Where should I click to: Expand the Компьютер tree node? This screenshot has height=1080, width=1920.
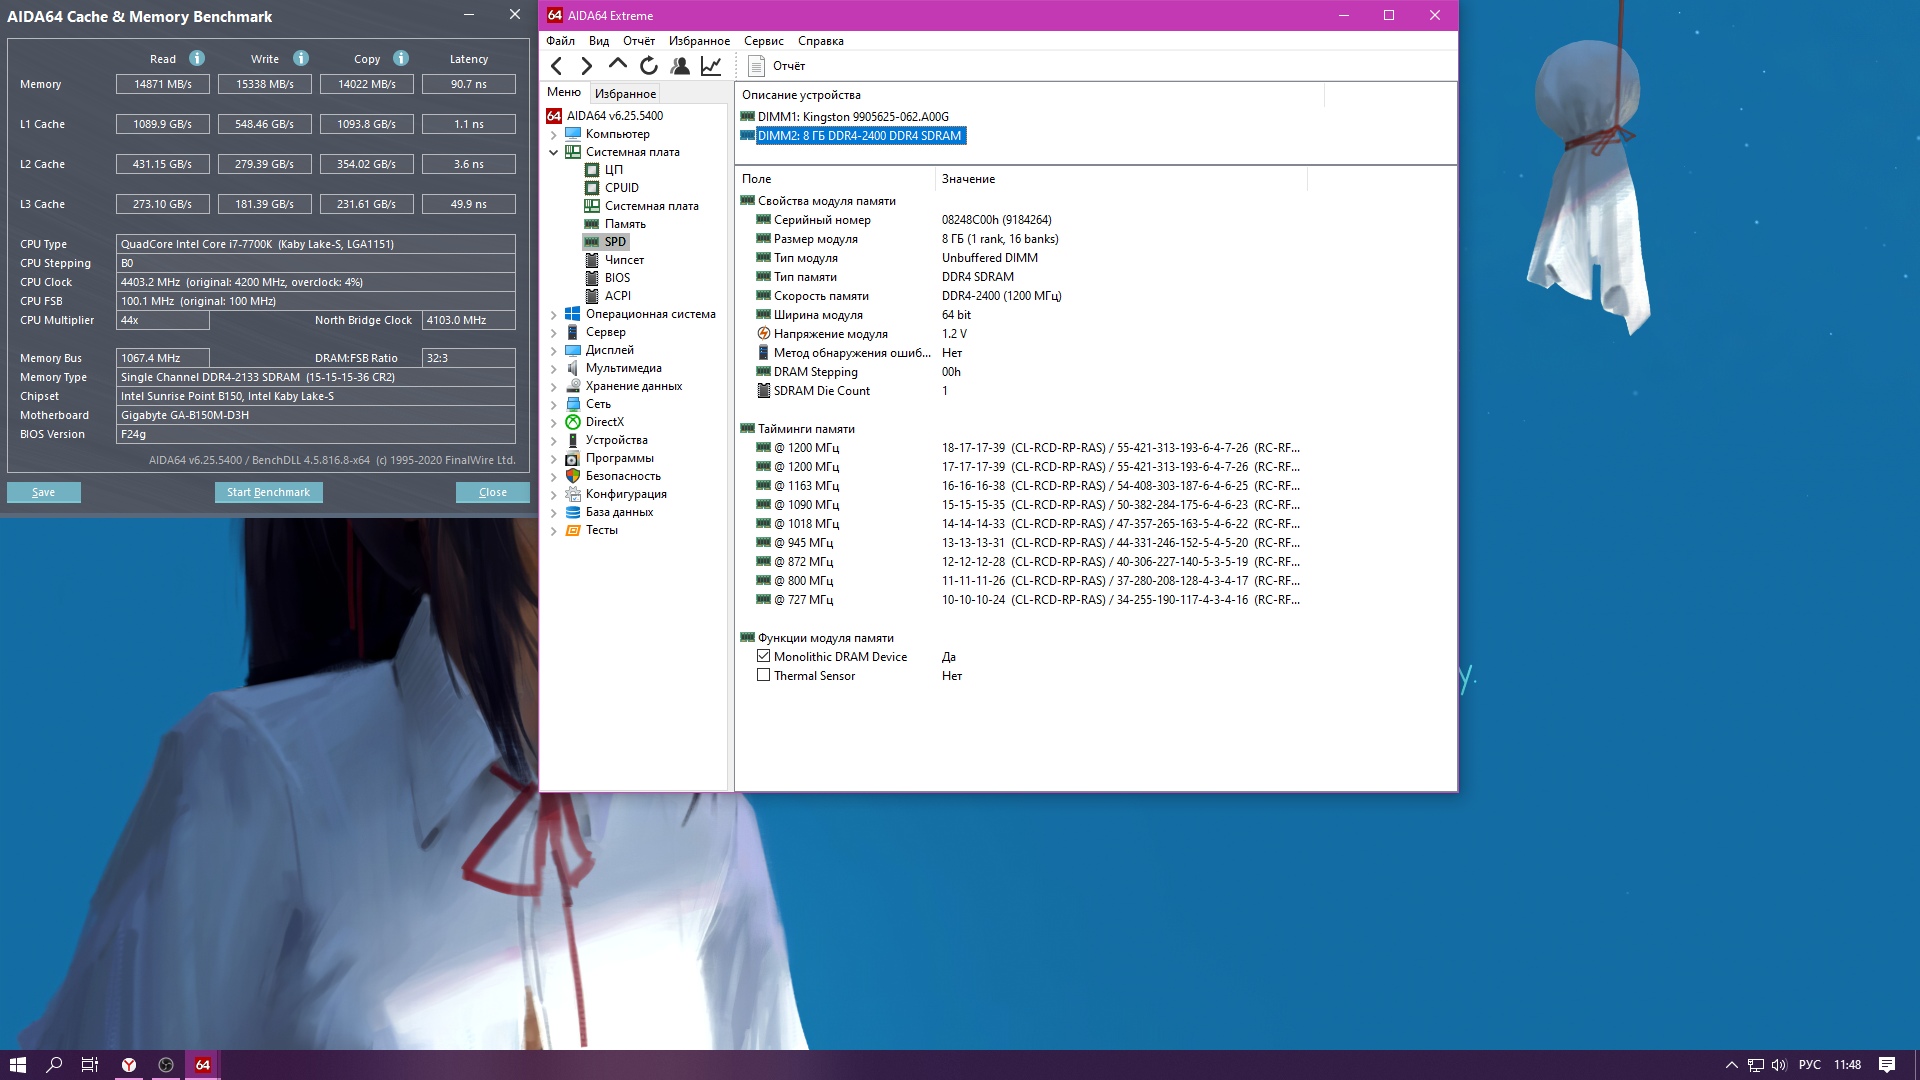(x=553, y=134)
